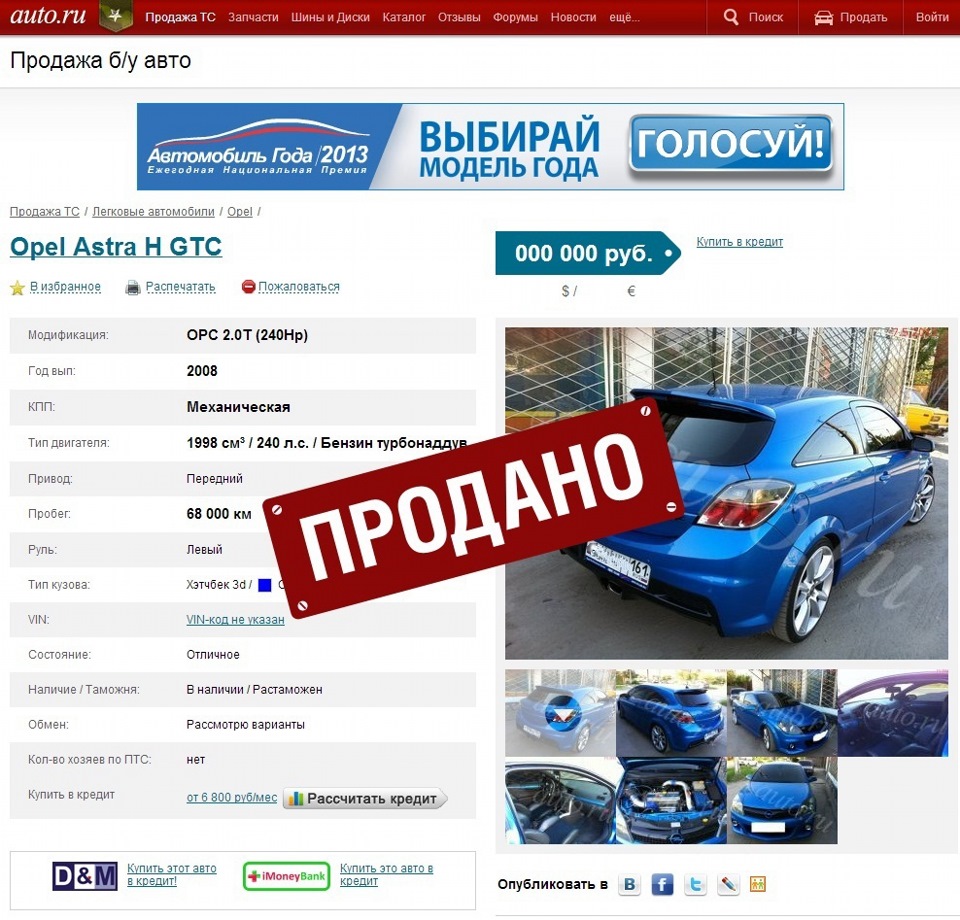Expand the ещё... menu

click(624, 17)
